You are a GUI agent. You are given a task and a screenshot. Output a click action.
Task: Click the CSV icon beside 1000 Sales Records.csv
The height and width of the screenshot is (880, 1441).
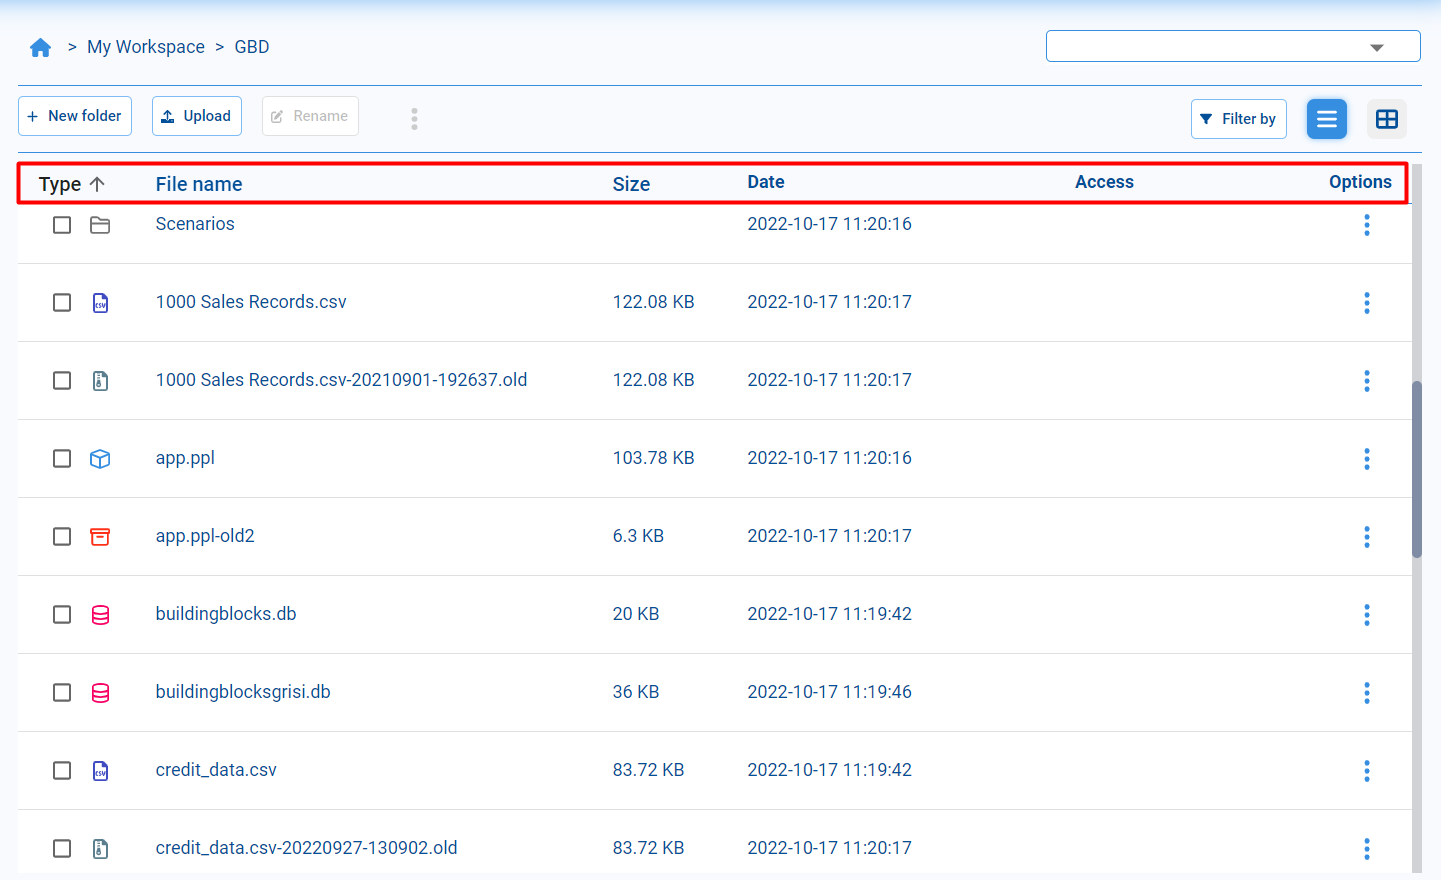100,302
